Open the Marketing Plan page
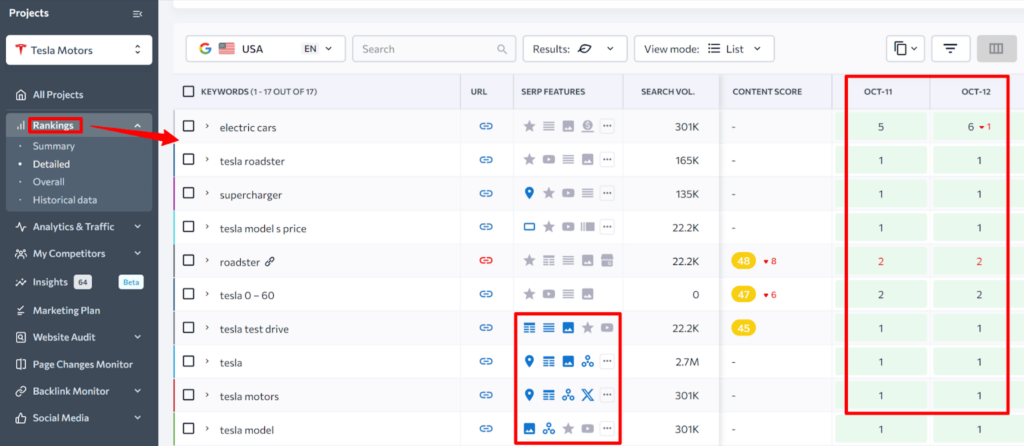Image resolution: width=1024 pixels, height=446 pixels. [67, 311]
